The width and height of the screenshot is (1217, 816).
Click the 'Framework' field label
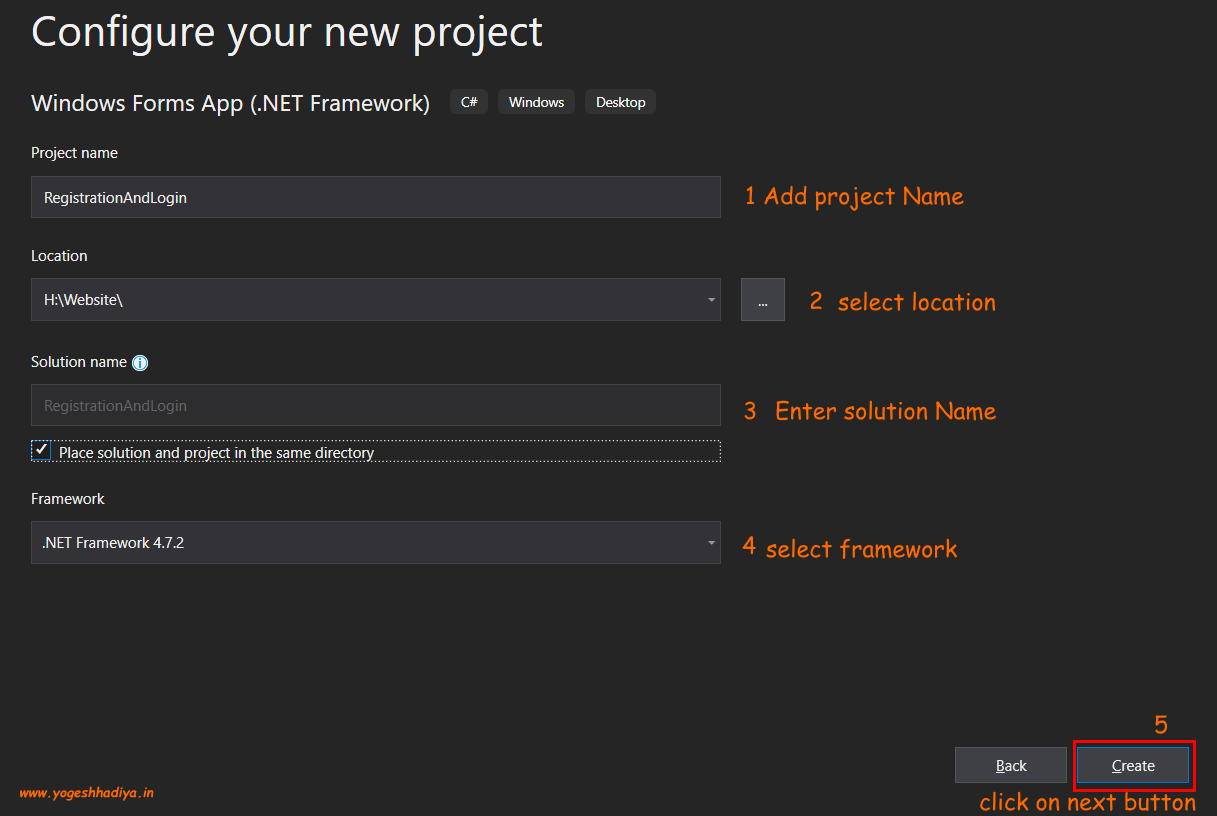click(68, 498)
